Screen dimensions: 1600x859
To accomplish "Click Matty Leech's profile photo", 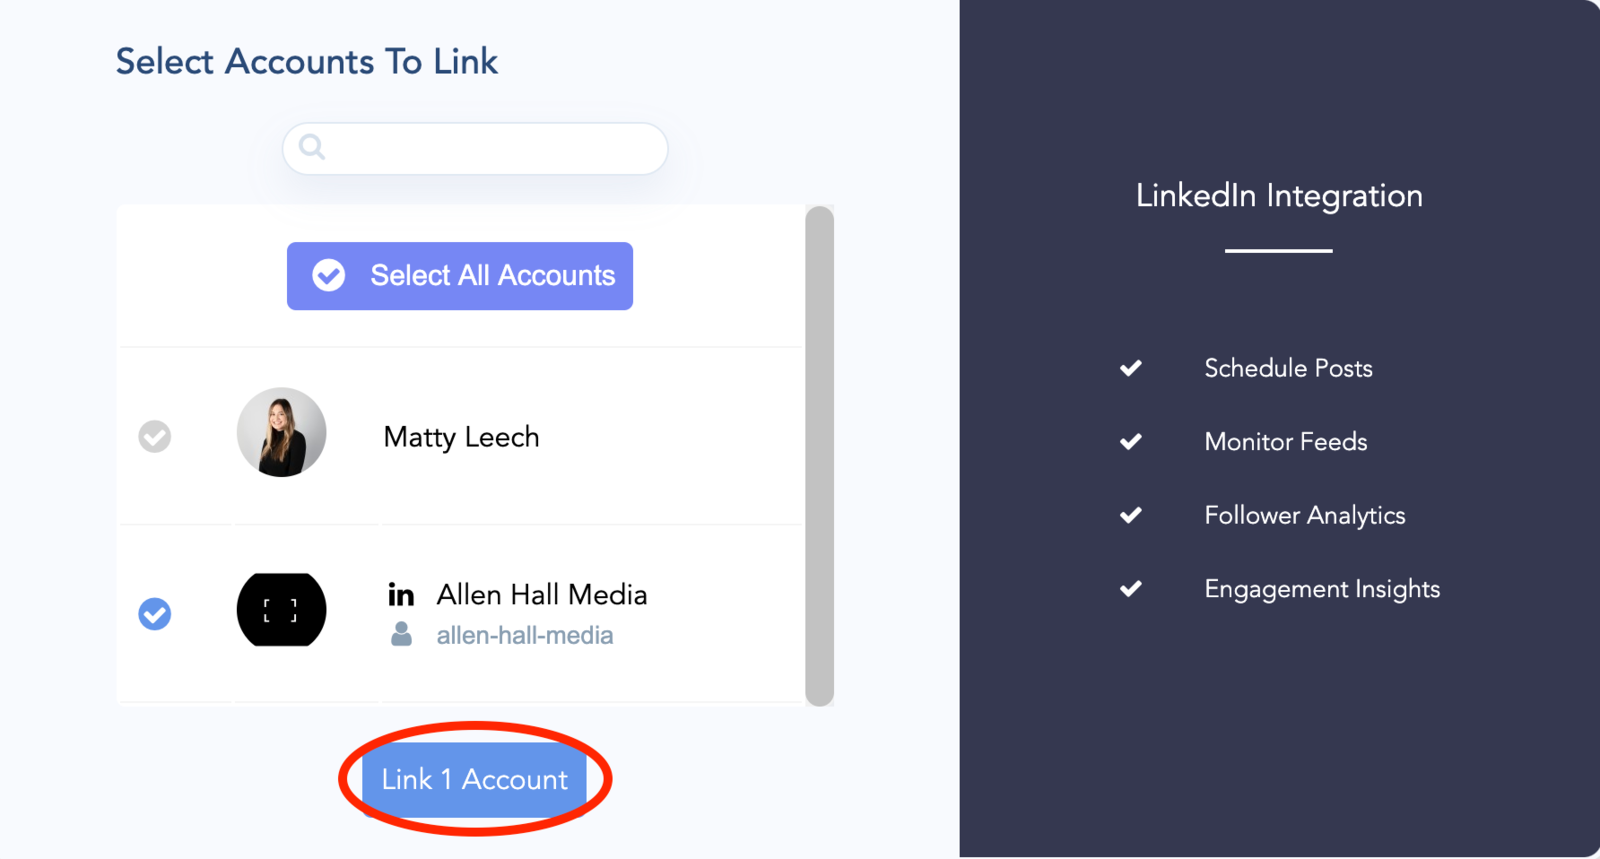I will pos(281,432).
